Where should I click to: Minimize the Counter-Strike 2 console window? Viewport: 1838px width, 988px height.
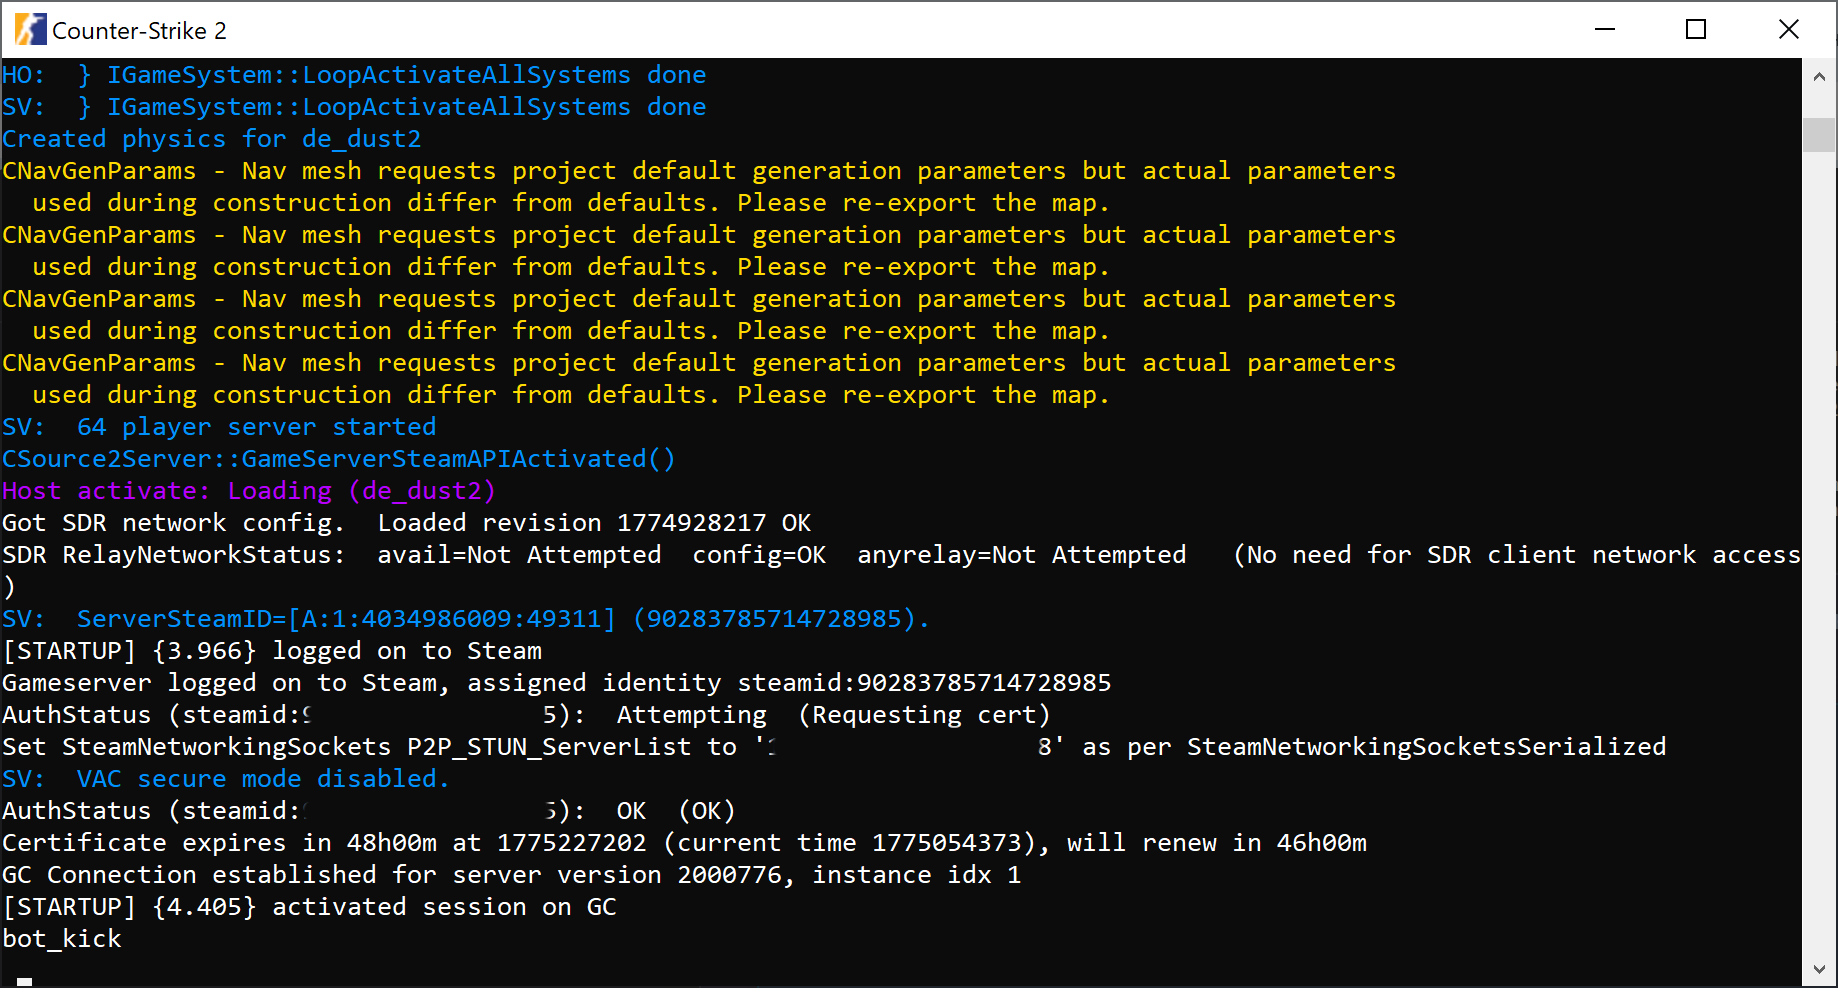click(x=1605, y=29)
